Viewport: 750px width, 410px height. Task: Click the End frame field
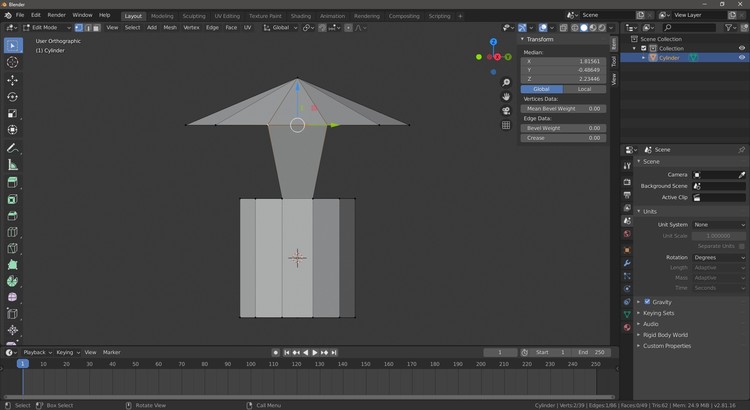point(589,352)
